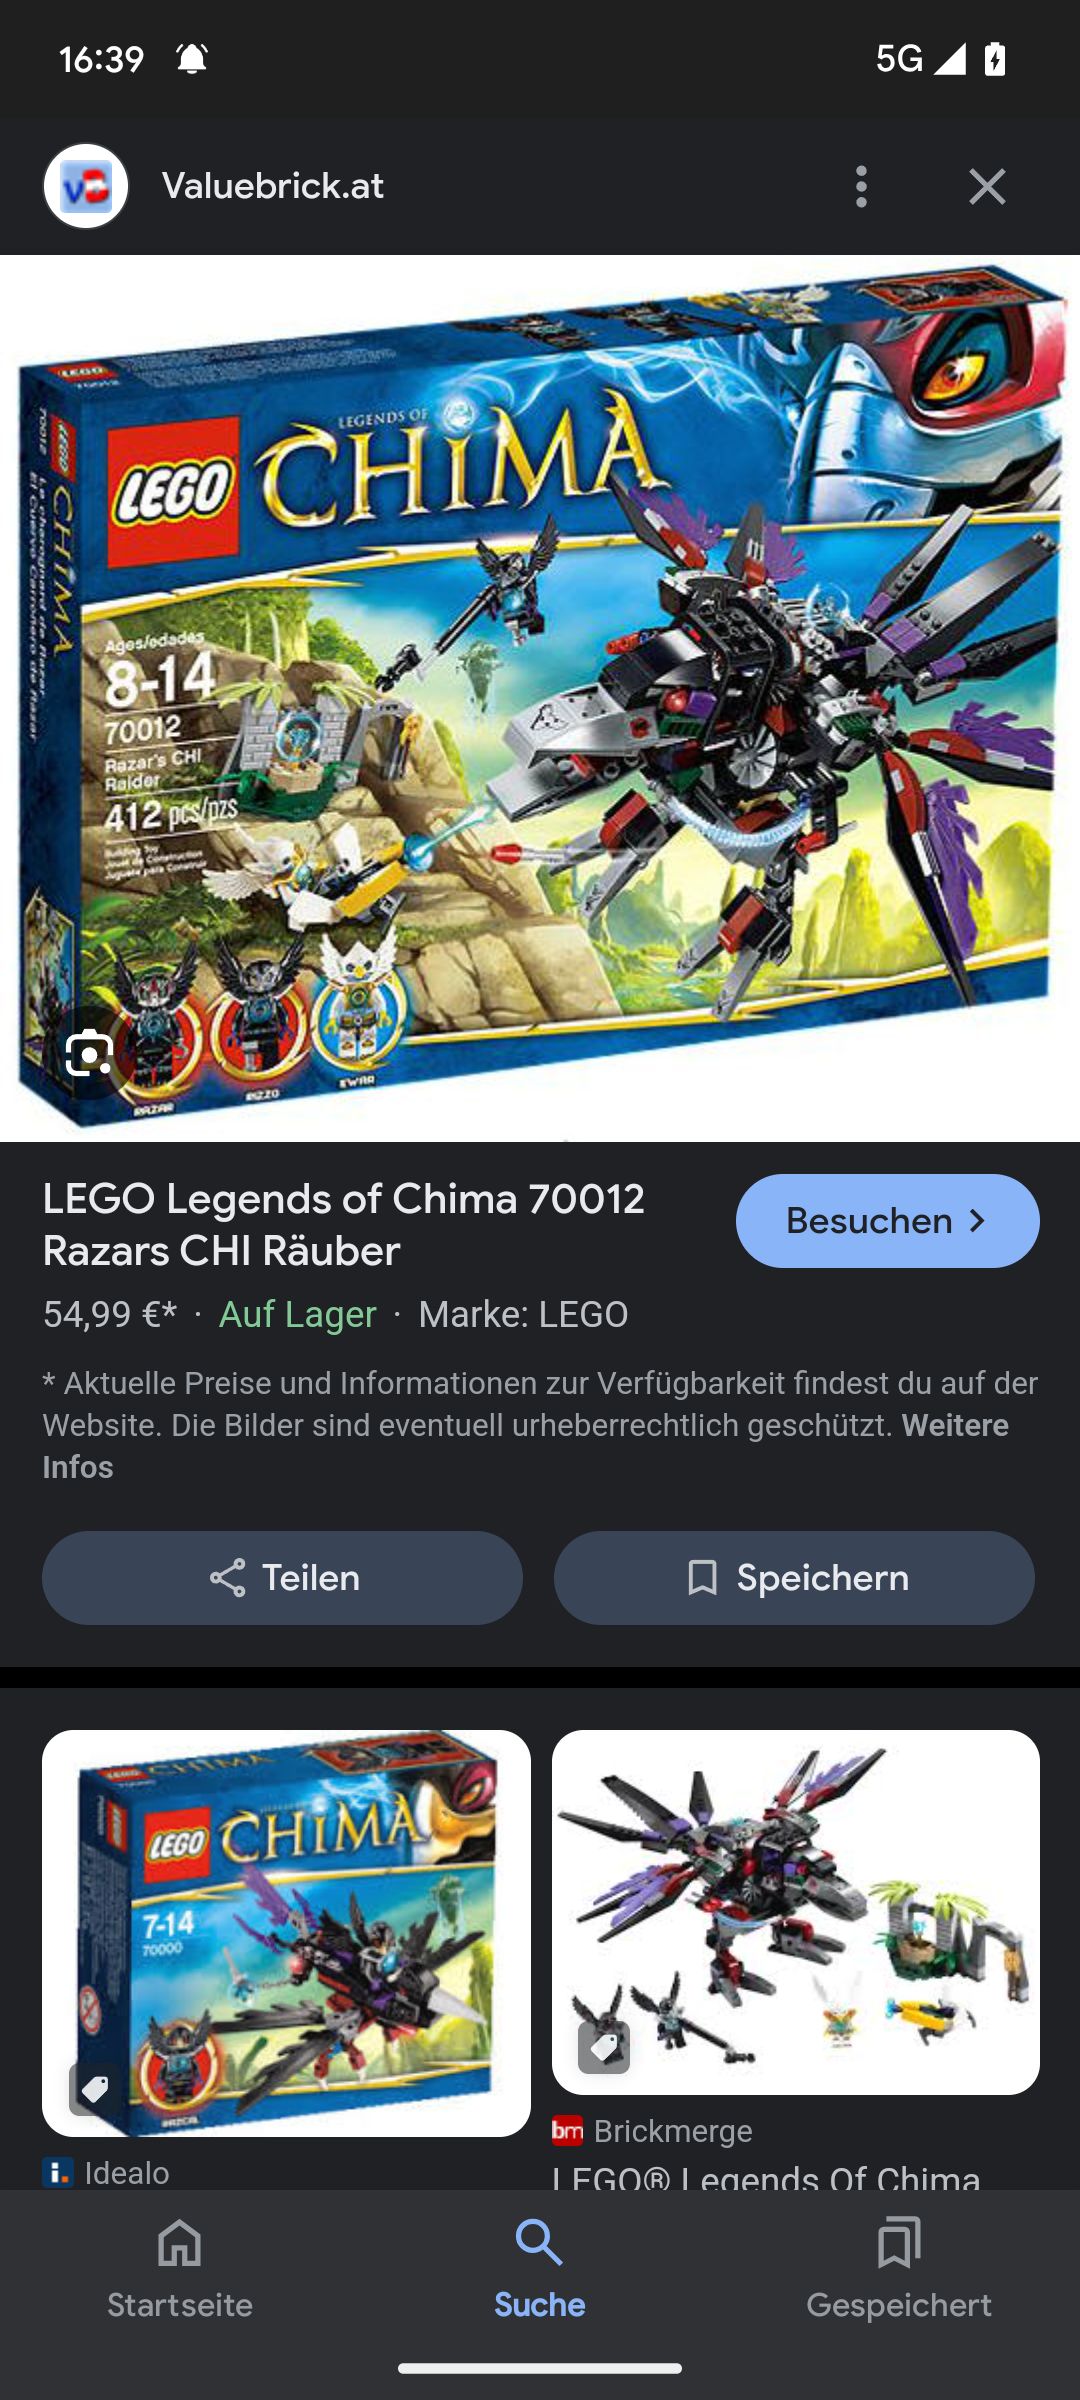
Task: Tap the Brickmerge source label
Action: pos(652,2131)
